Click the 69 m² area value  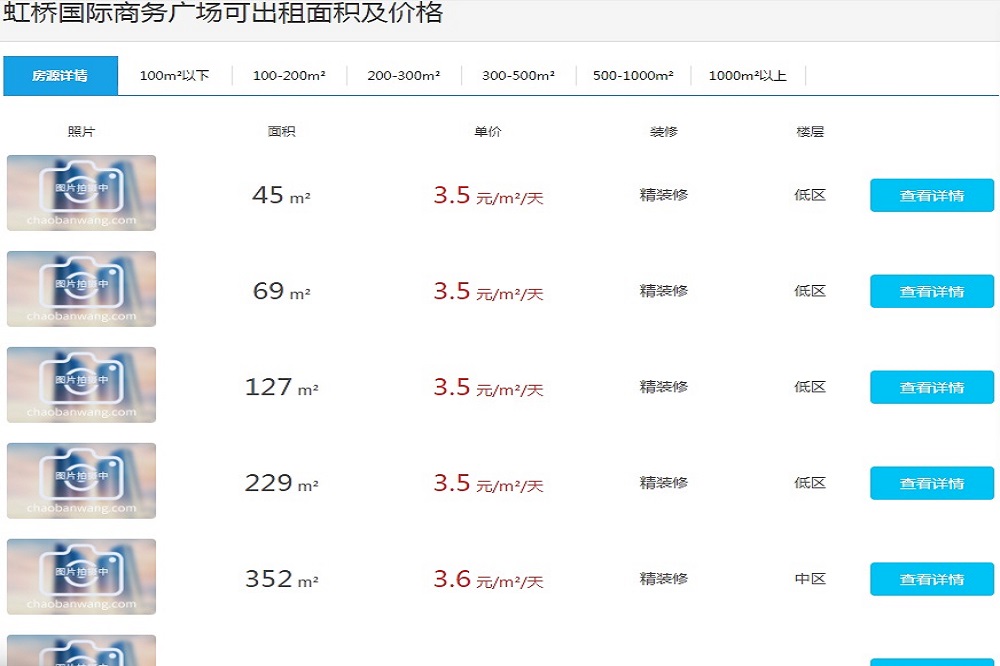click(281, 291)
